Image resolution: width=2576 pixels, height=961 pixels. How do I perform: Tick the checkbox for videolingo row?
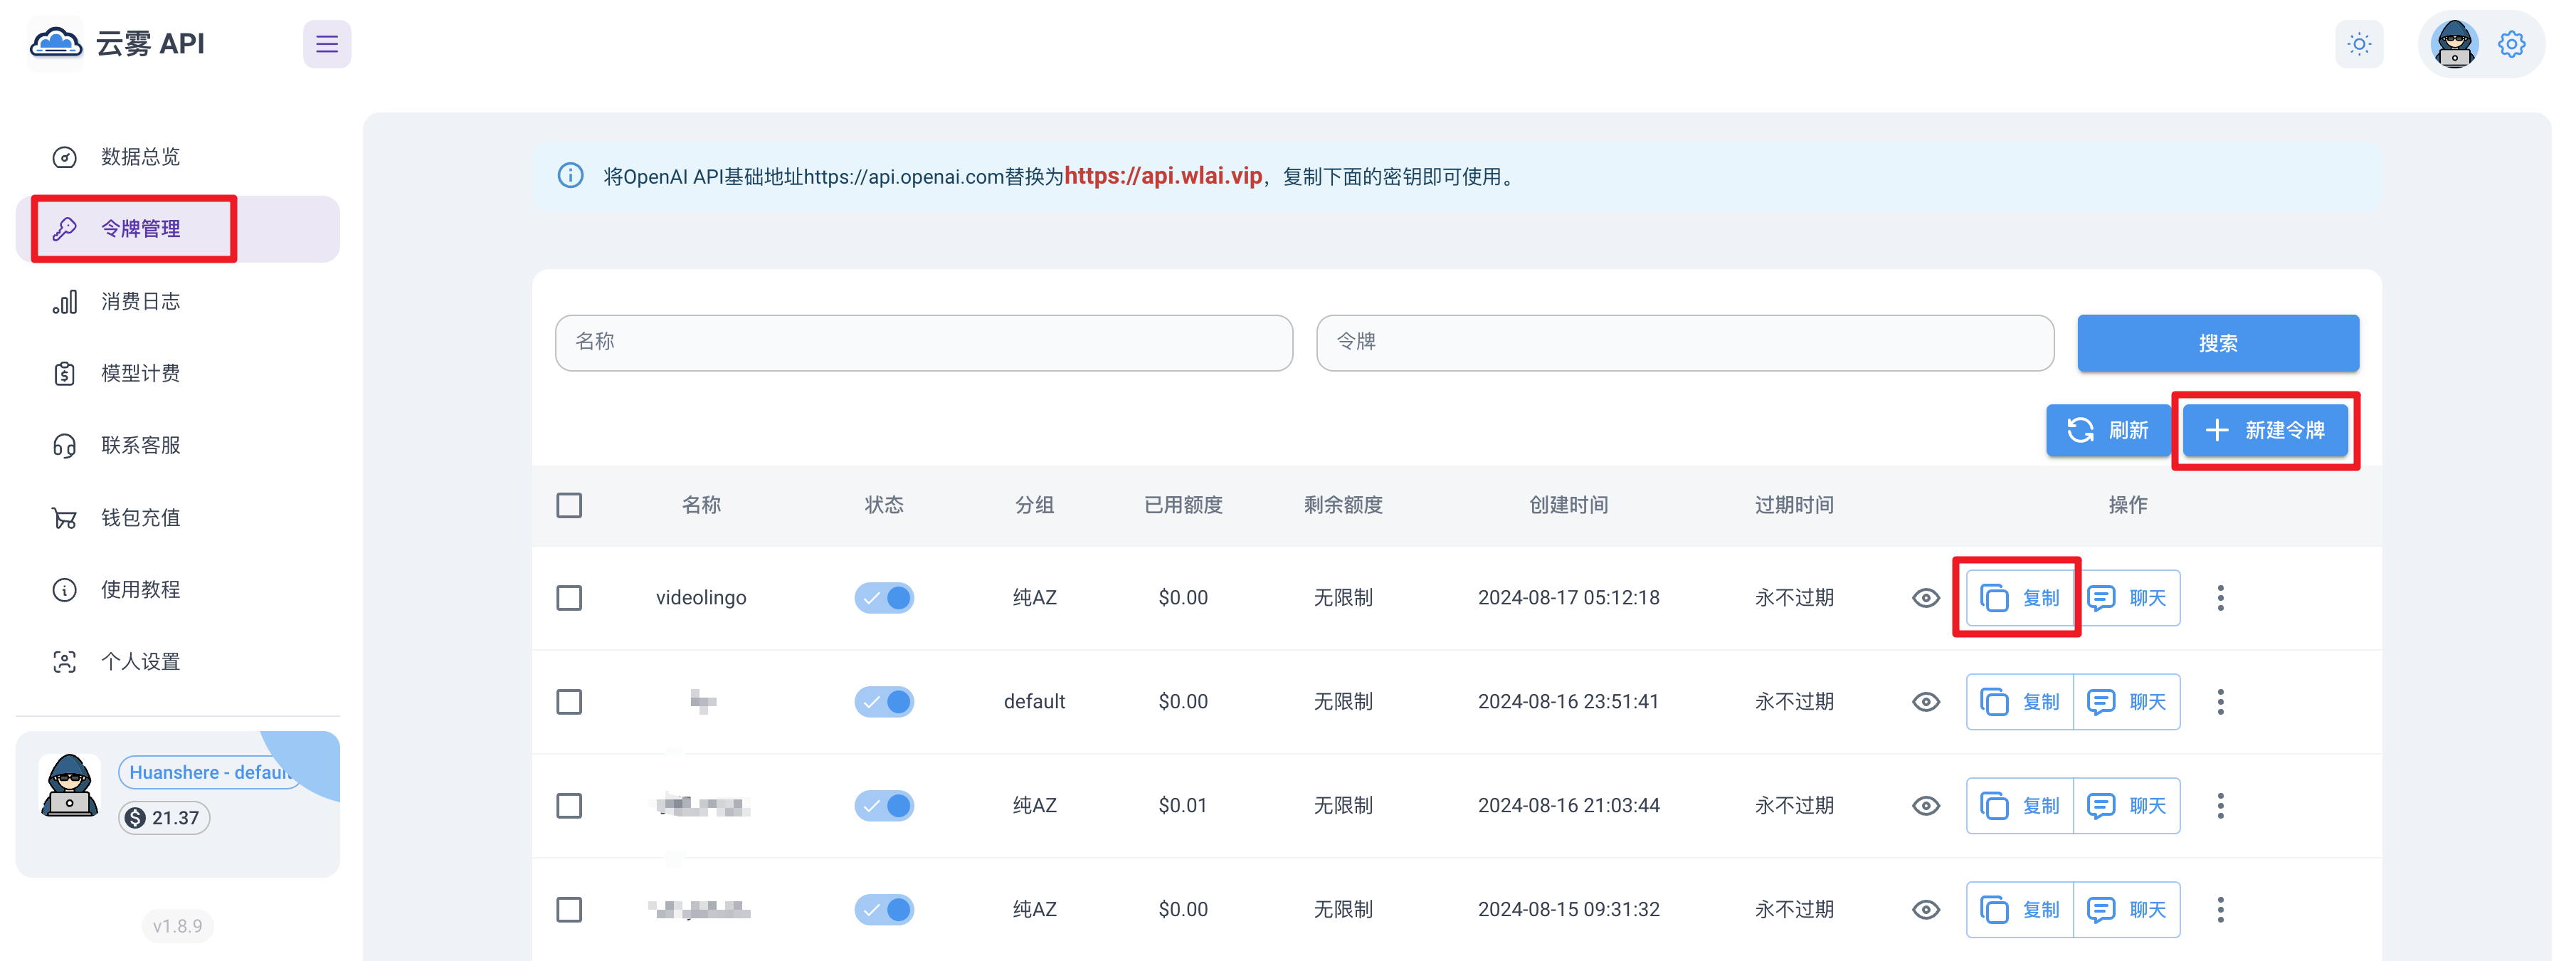click(569, 598)
